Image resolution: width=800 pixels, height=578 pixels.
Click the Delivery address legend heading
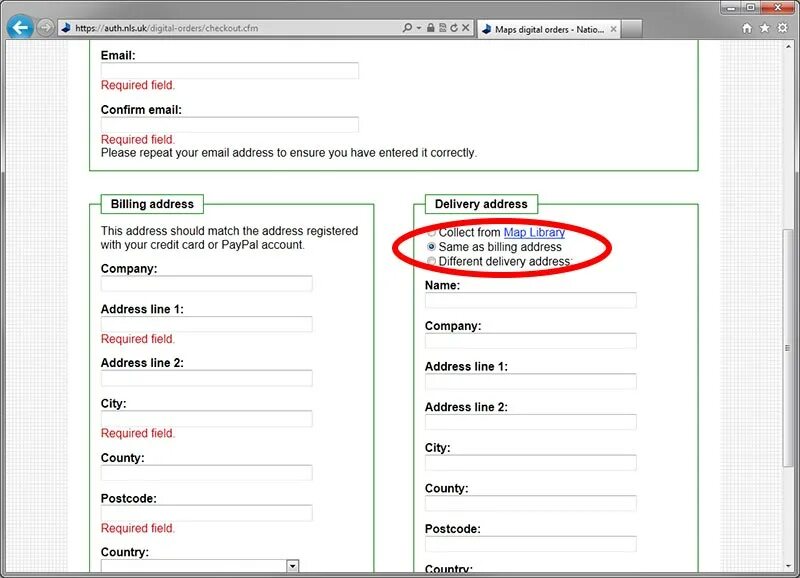(x=481, y=204)
